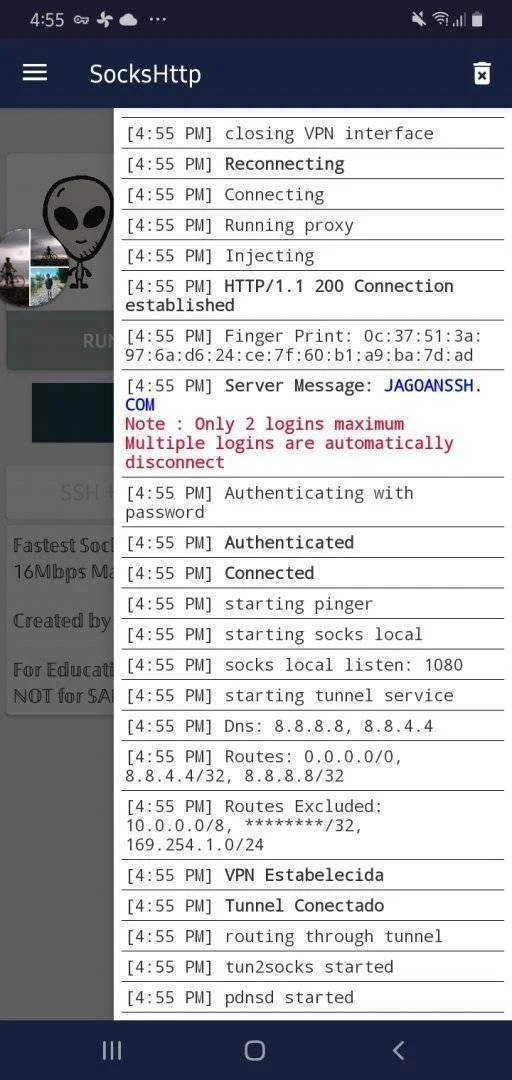The image size is (512, 1080).
Task: Tap the battery status icon
Action: (x=477, y=20)
